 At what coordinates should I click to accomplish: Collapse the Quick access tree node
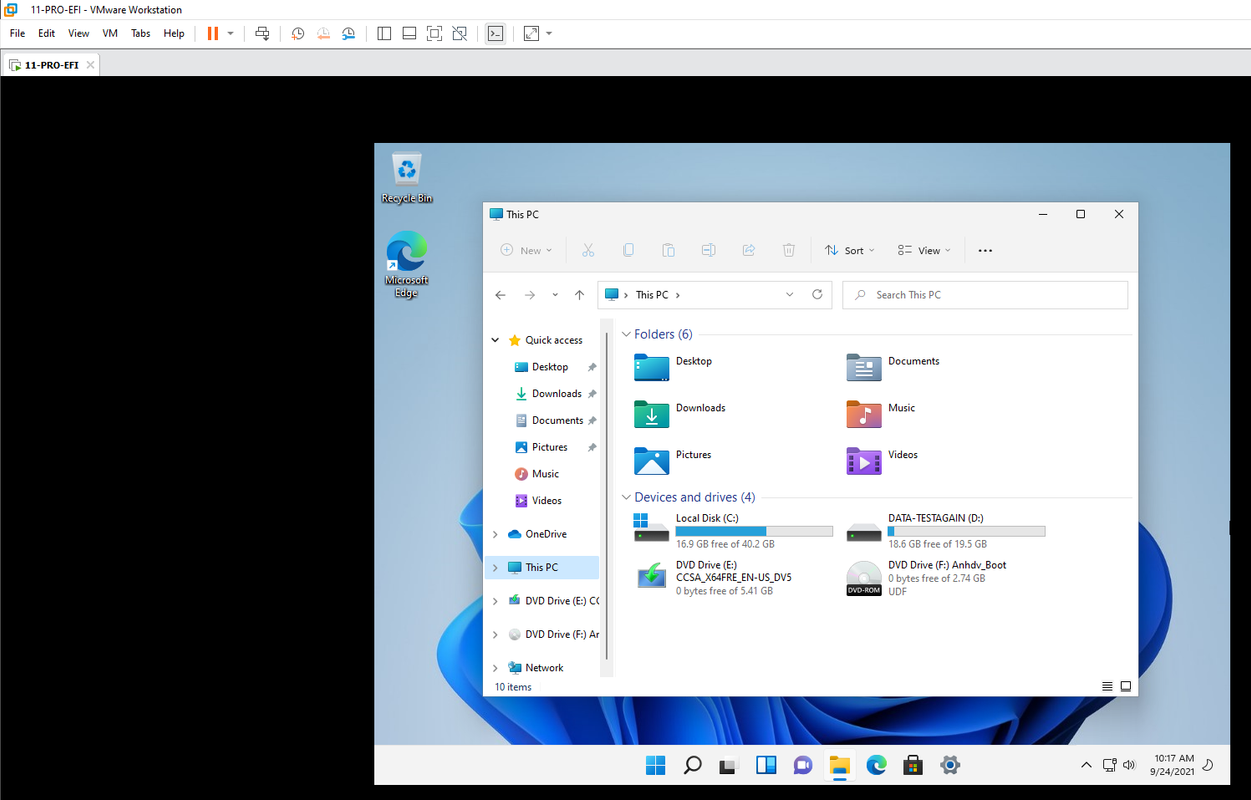click(x=495, y=340)
